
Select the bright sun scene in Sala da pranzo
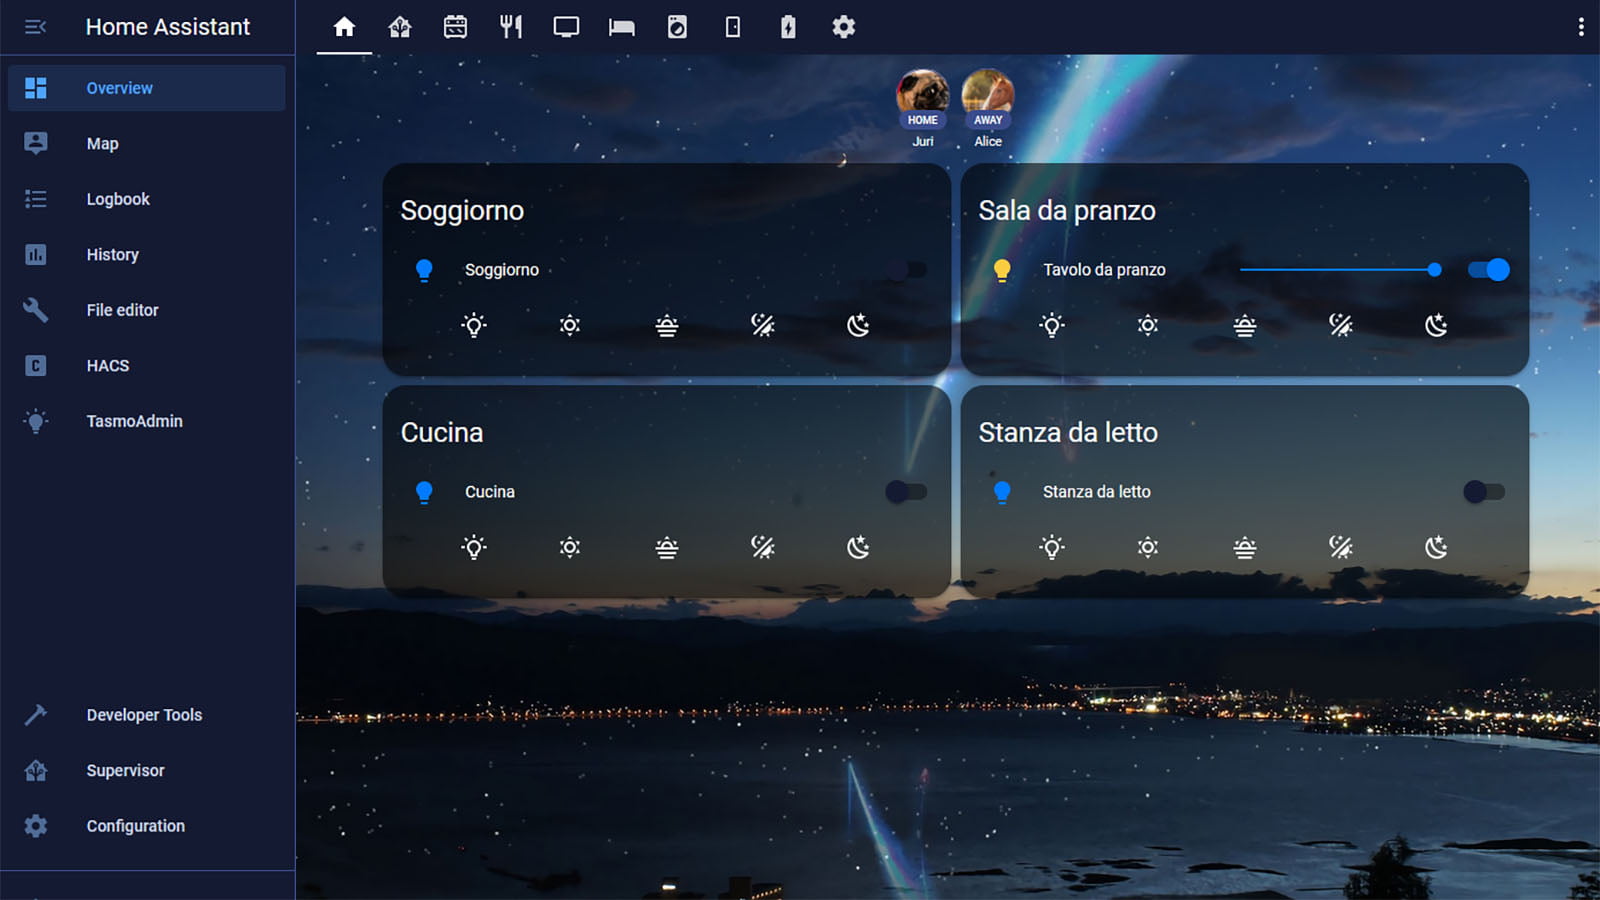coord(1147,324)
